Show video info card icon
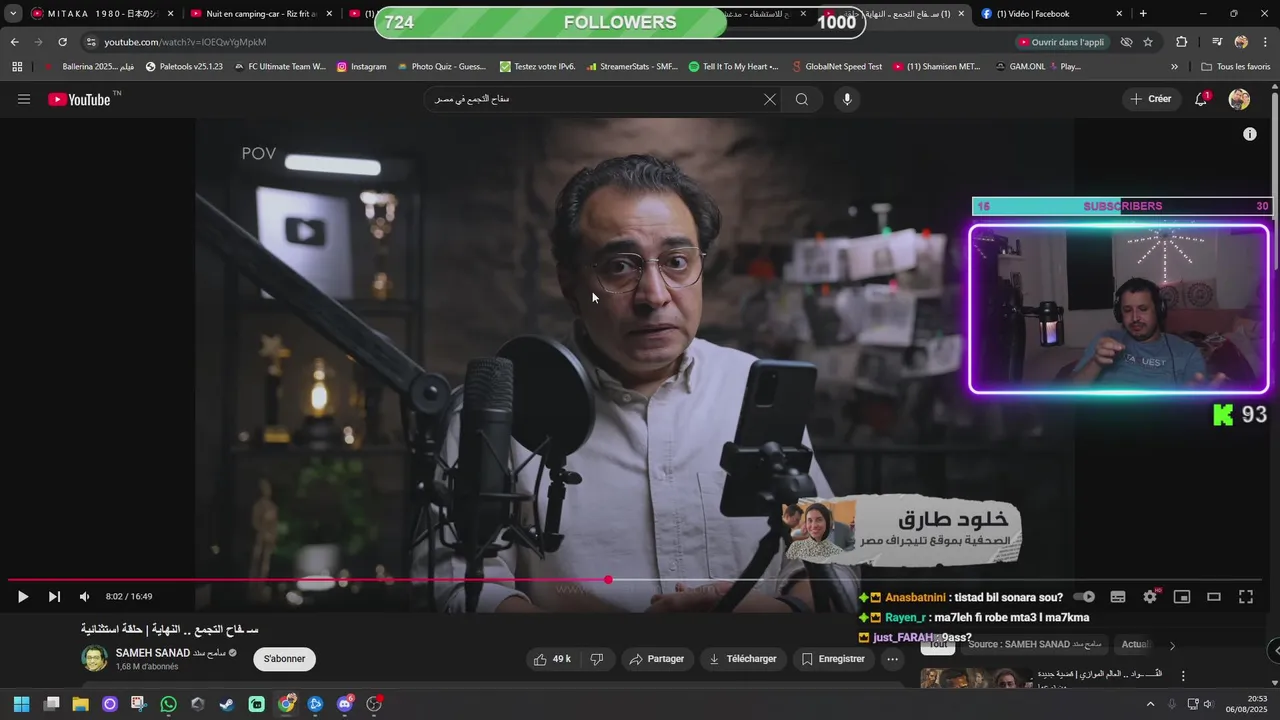The image size is (1280, 720). 1250,134
